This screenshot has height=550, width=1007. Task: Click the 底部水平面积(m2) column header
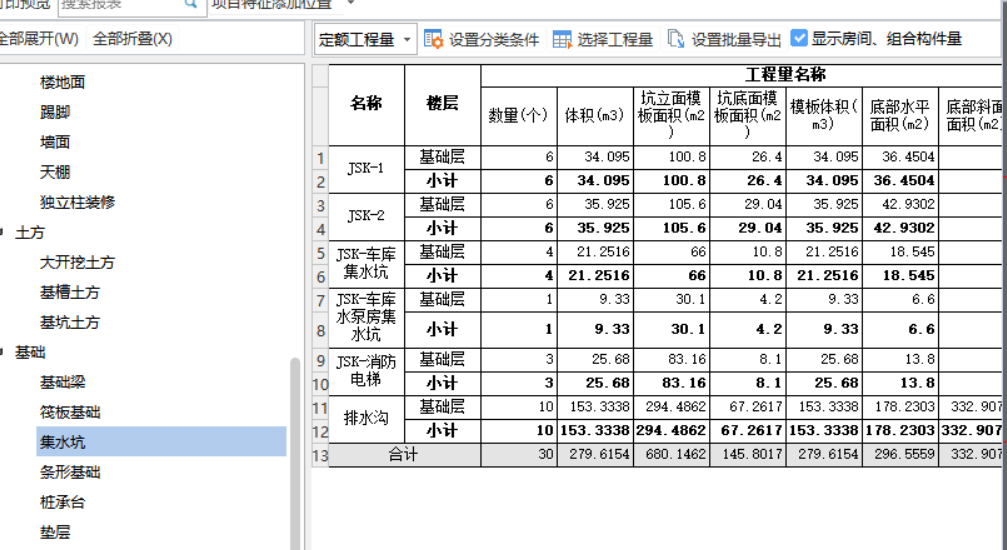tap(900, 116)
